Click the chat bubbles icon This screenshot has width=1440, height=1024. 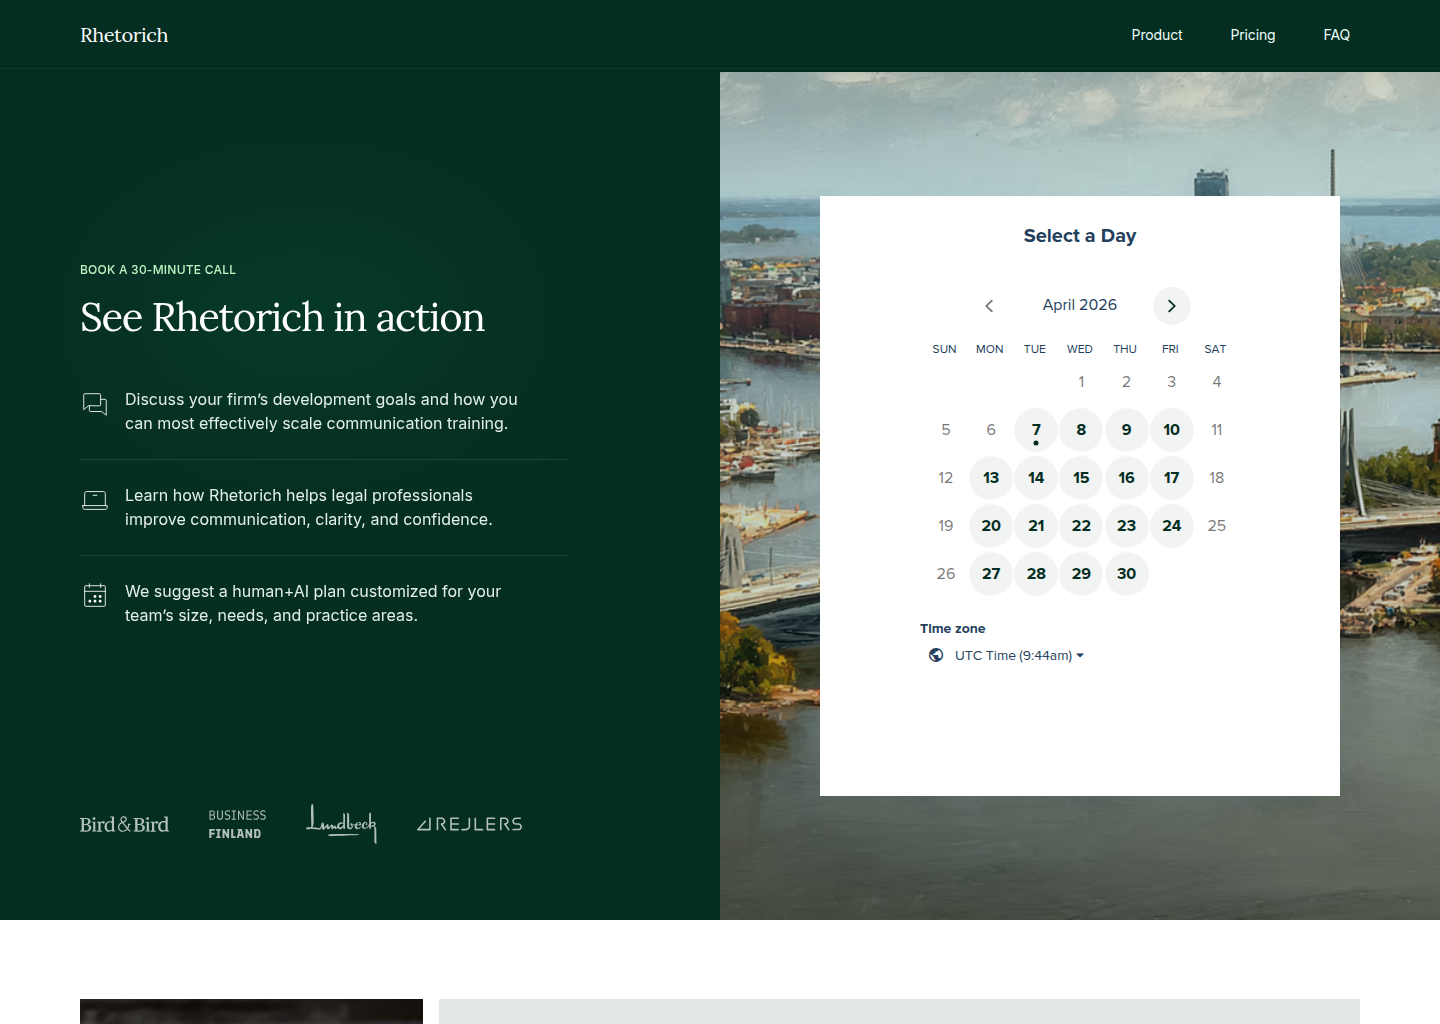(95, 404)
